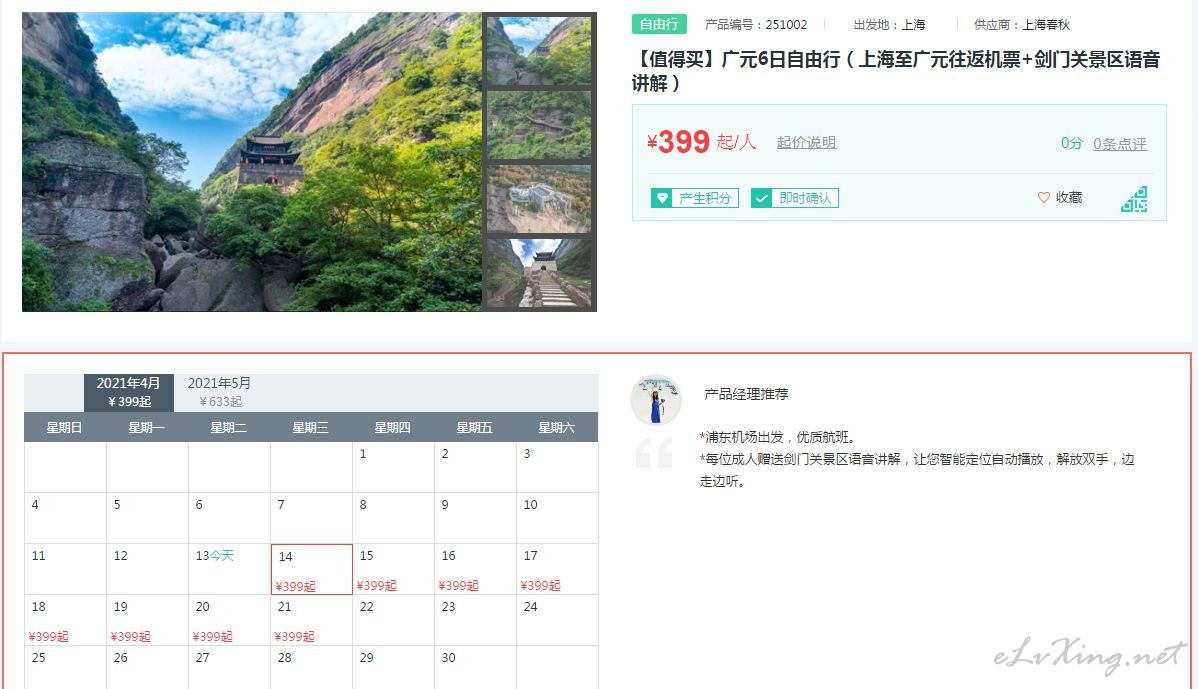1198x689 pixels.
Task: Choose April 14 departure date
Action: click(312, 570)
